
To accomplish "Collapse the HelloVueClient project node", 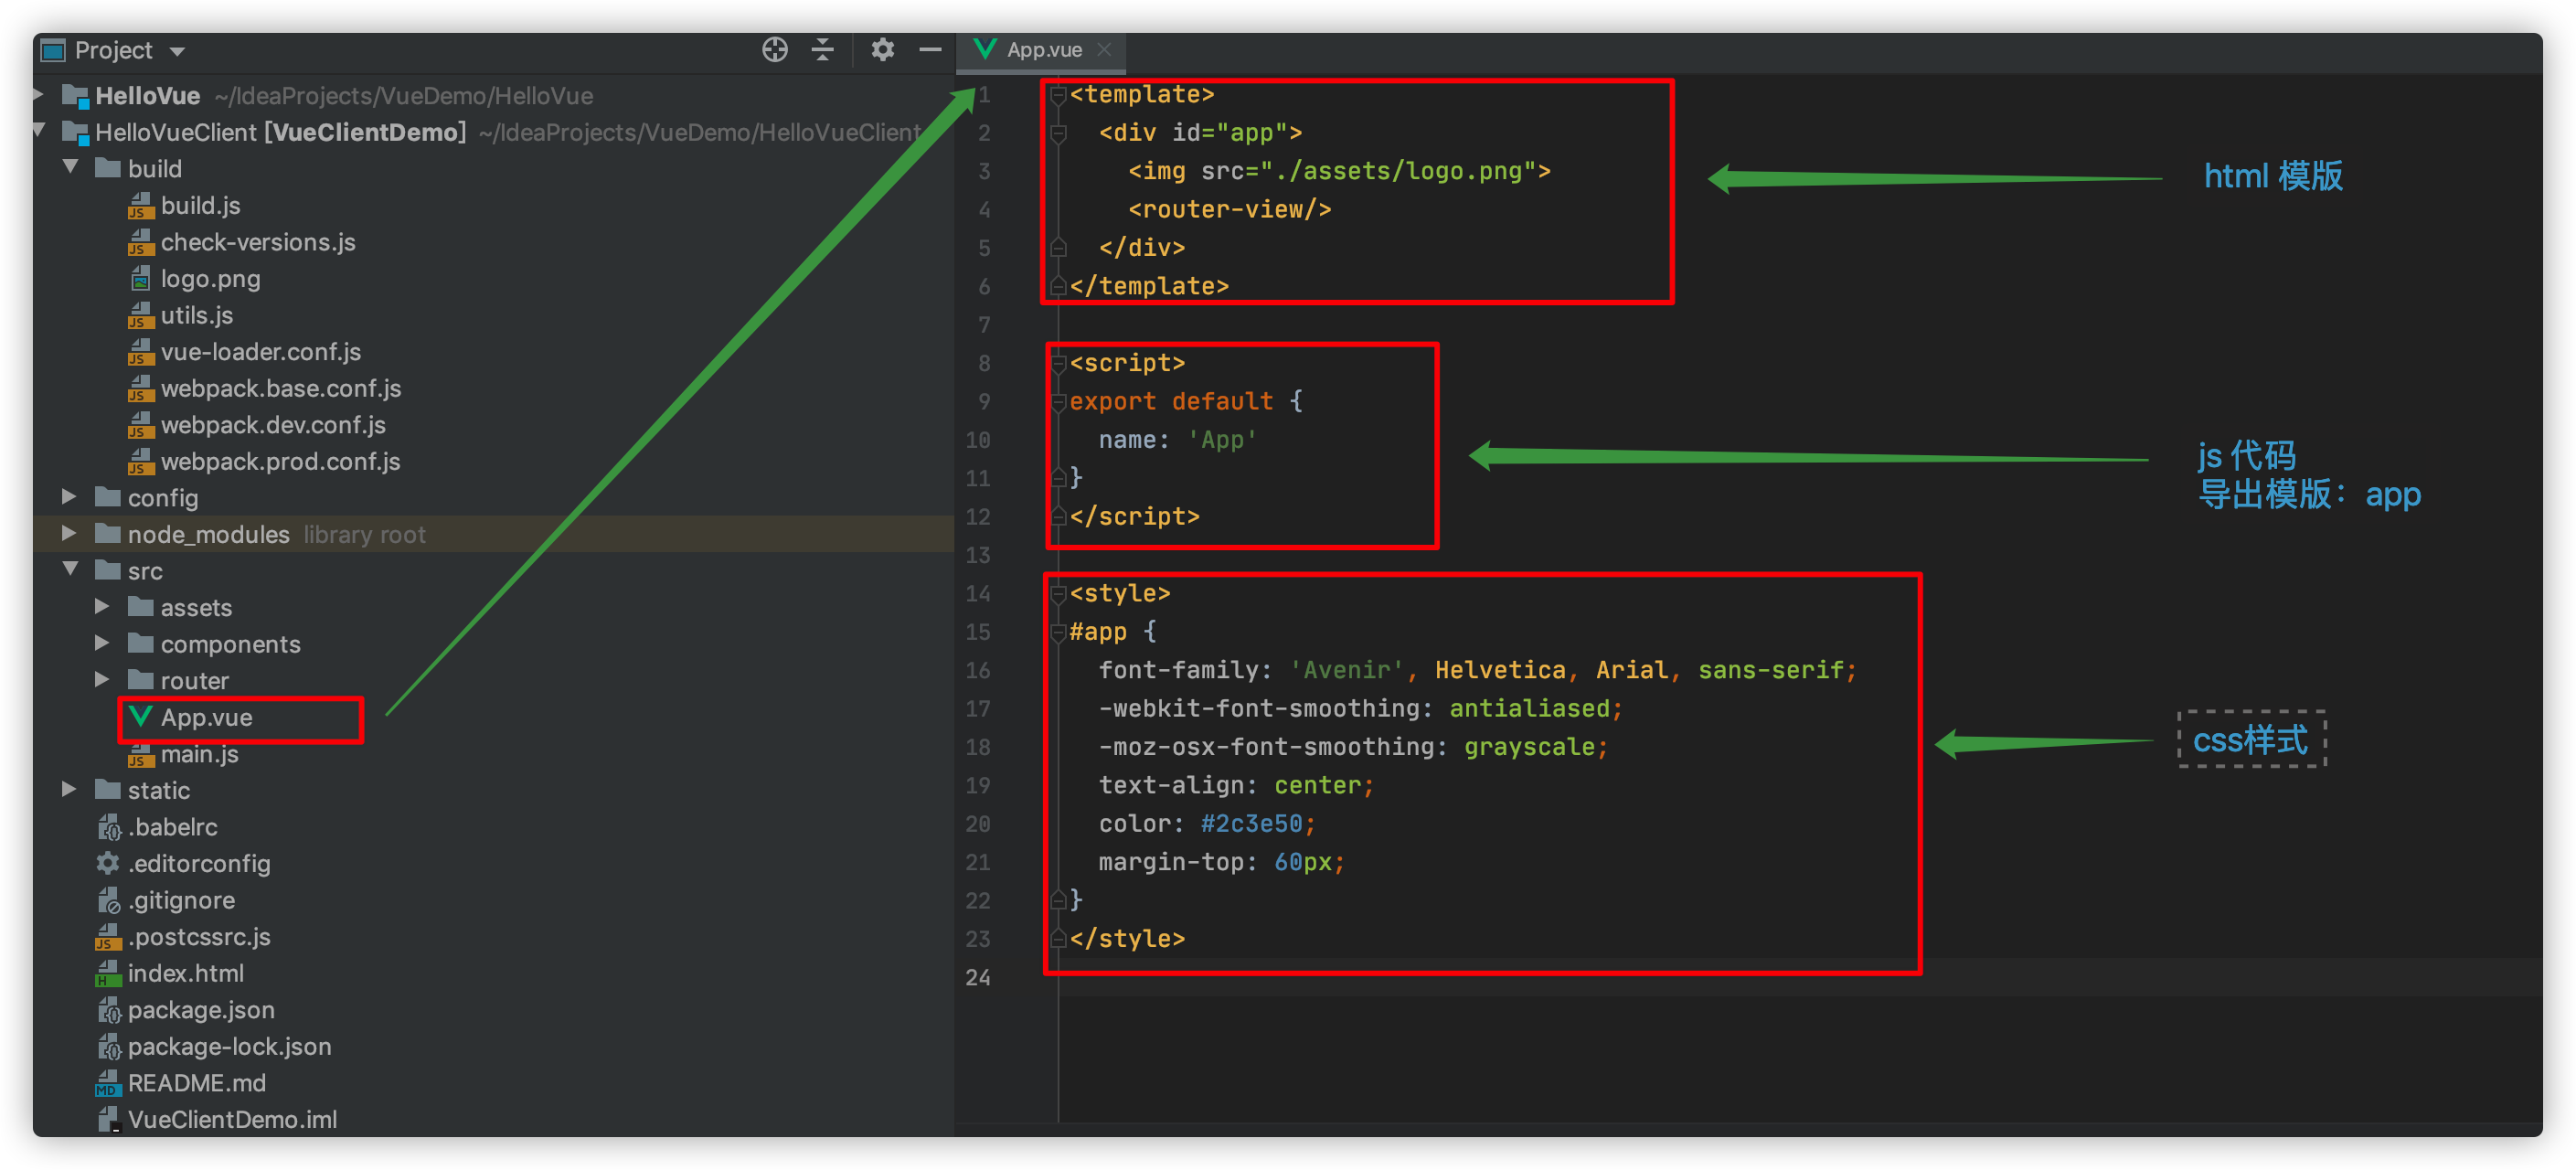I will tap(39, 130).
